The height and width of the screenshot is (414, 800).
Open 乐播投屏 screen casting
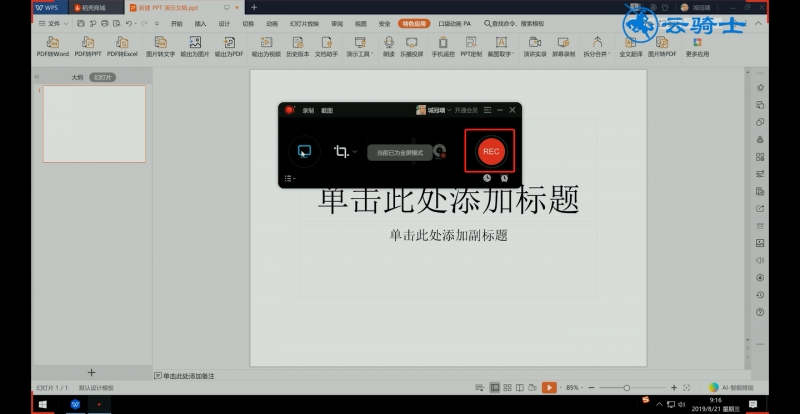(411, 46)
